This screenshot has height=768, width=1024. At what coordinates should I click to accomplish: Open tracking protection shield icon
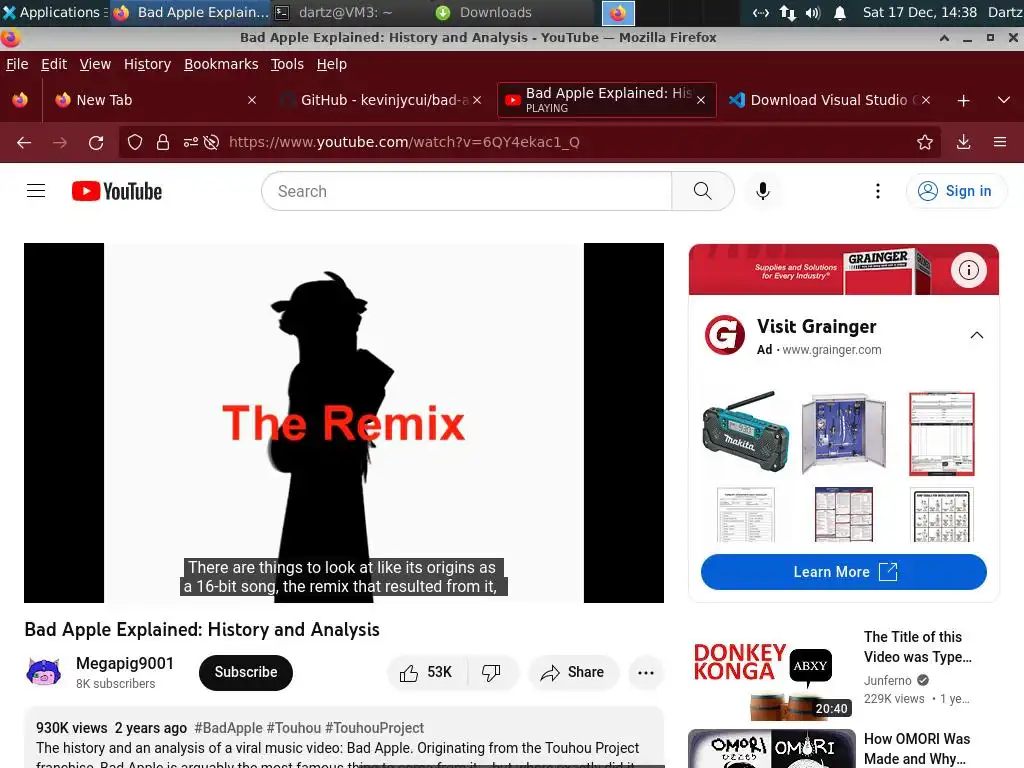[x=135, y=142]
